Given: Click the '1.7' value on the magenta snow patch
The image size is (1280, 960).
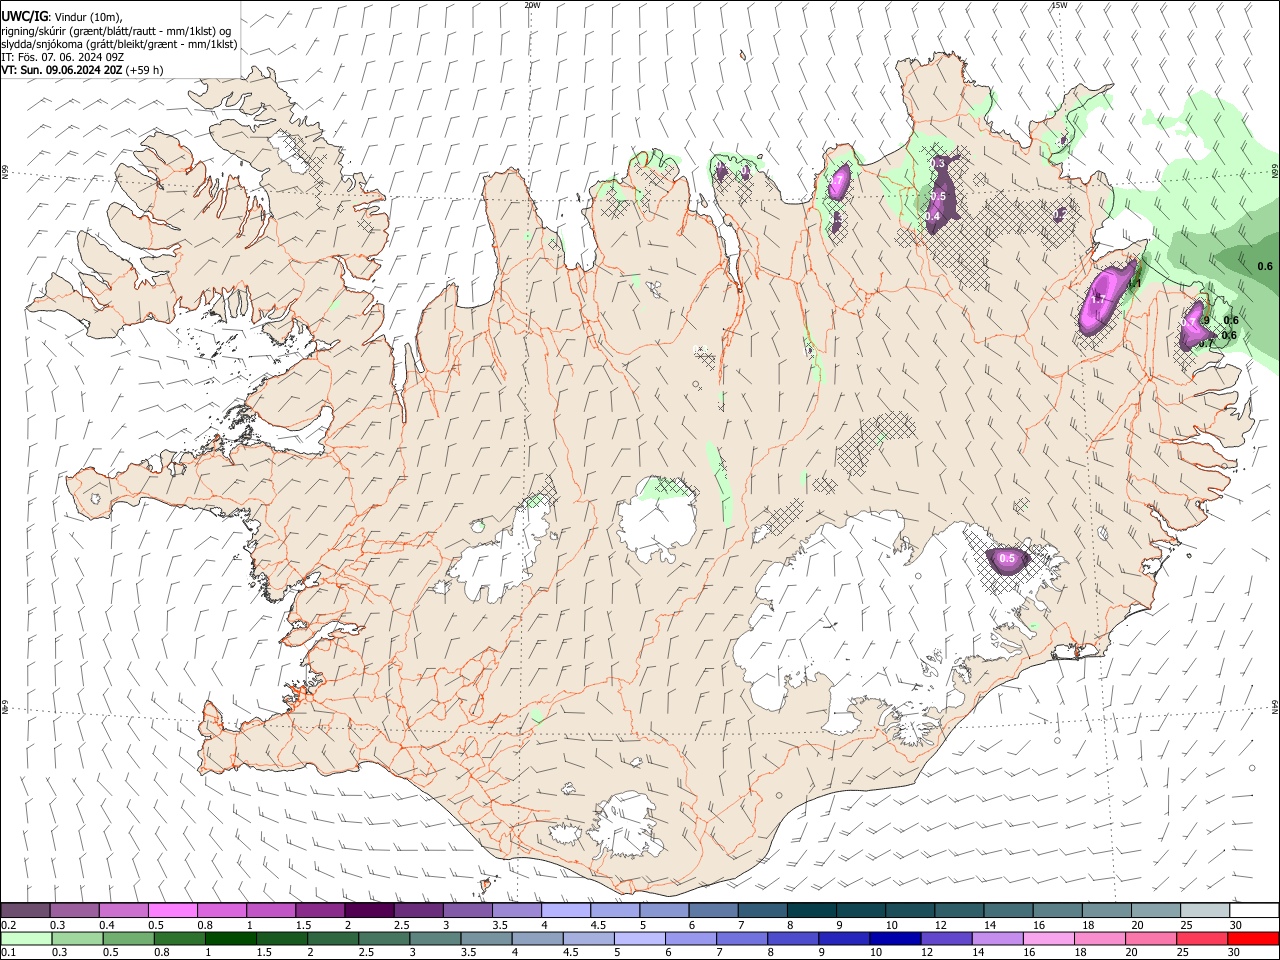Looking at the screenshot, I should pyautogui.click(x=1097, y=299).
